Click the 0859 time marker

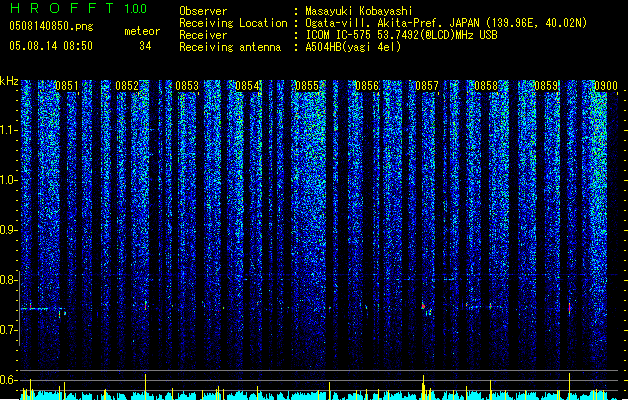pyautogui.click(x=546, y=86)
